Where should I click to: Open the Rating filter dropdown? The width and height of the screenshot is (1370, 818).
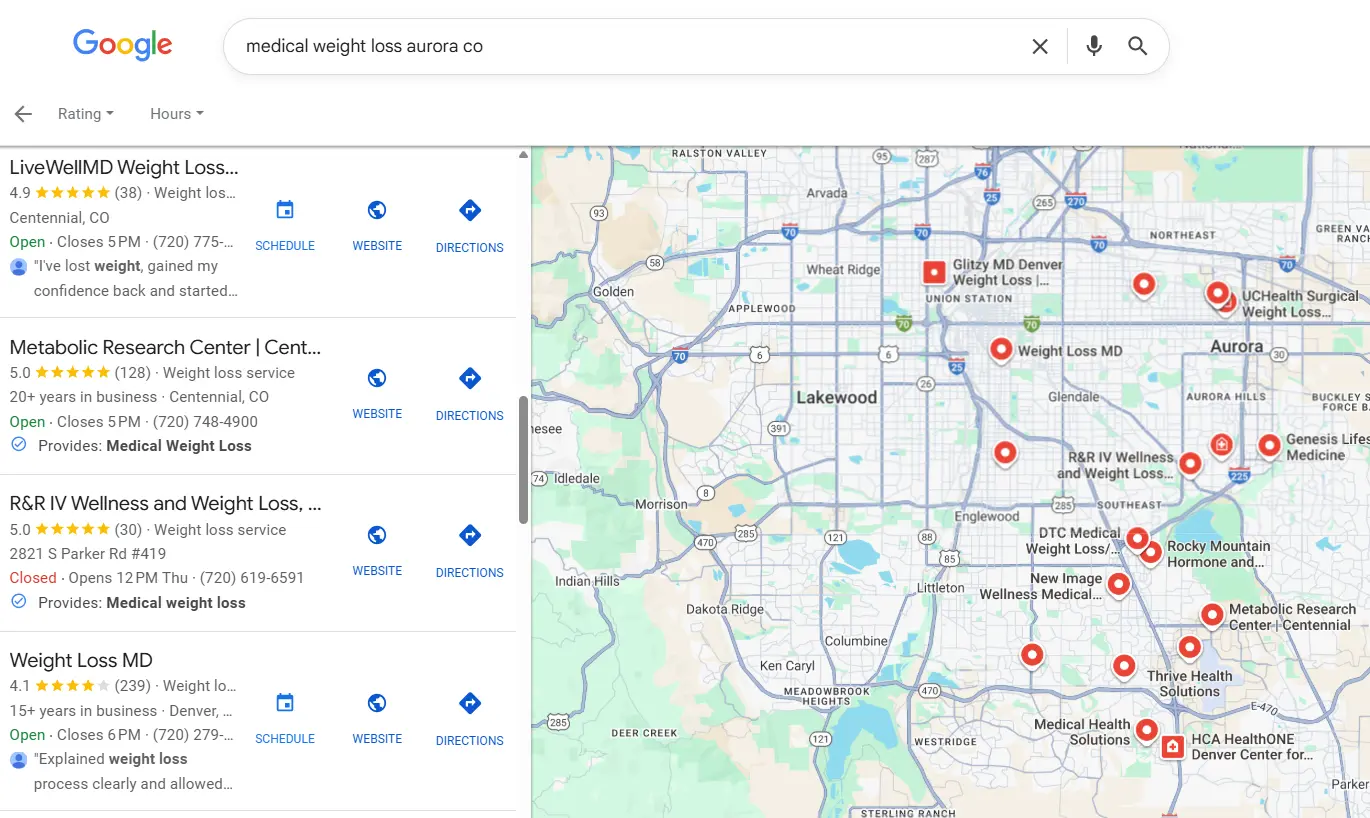click(x=85, y=114)
